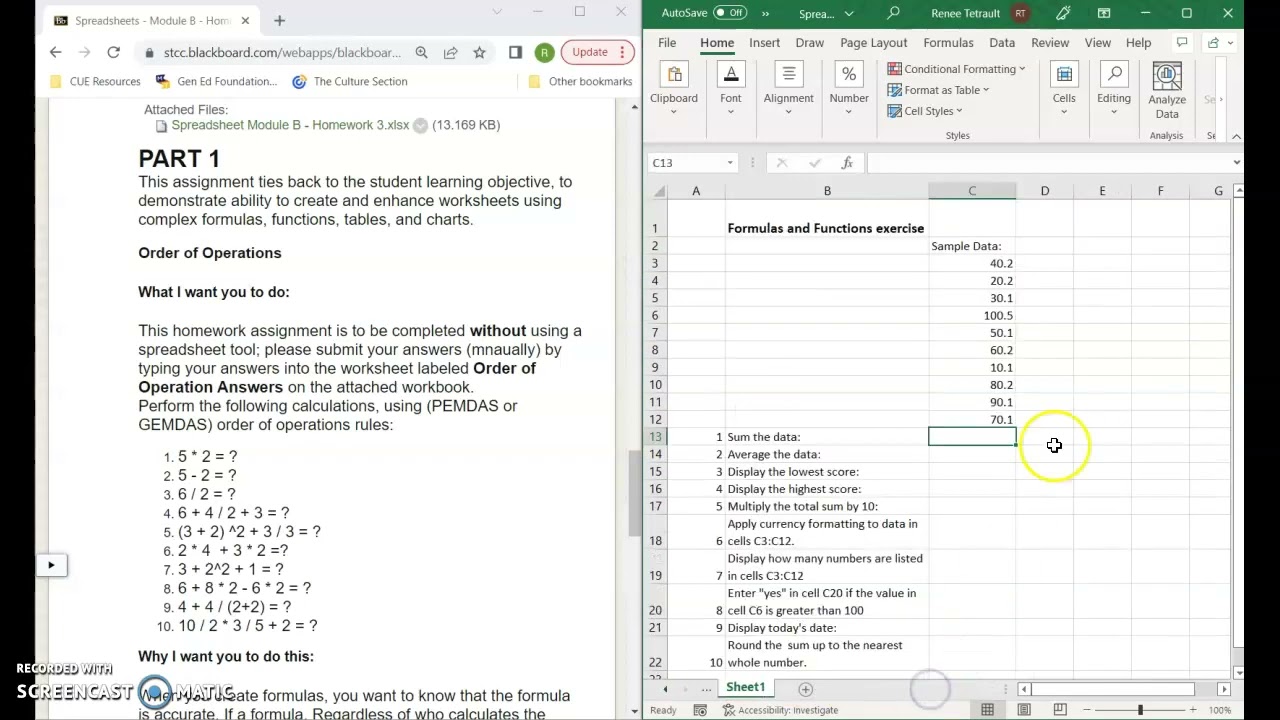
Task: Open the Page Layout ribbon tab
Action: 874,43
